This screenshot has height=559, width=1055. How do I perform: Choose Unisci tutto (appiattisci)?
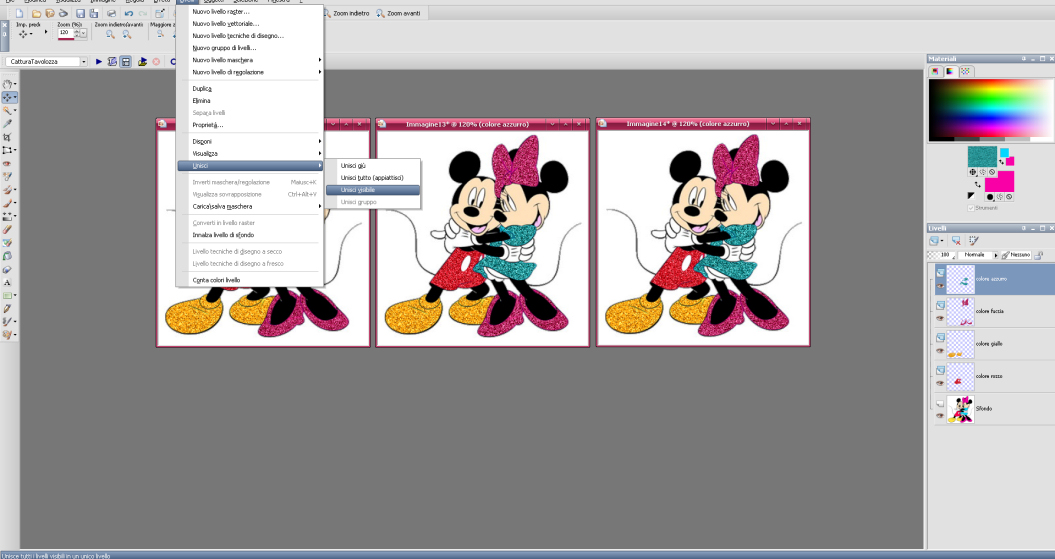[373, 178]
